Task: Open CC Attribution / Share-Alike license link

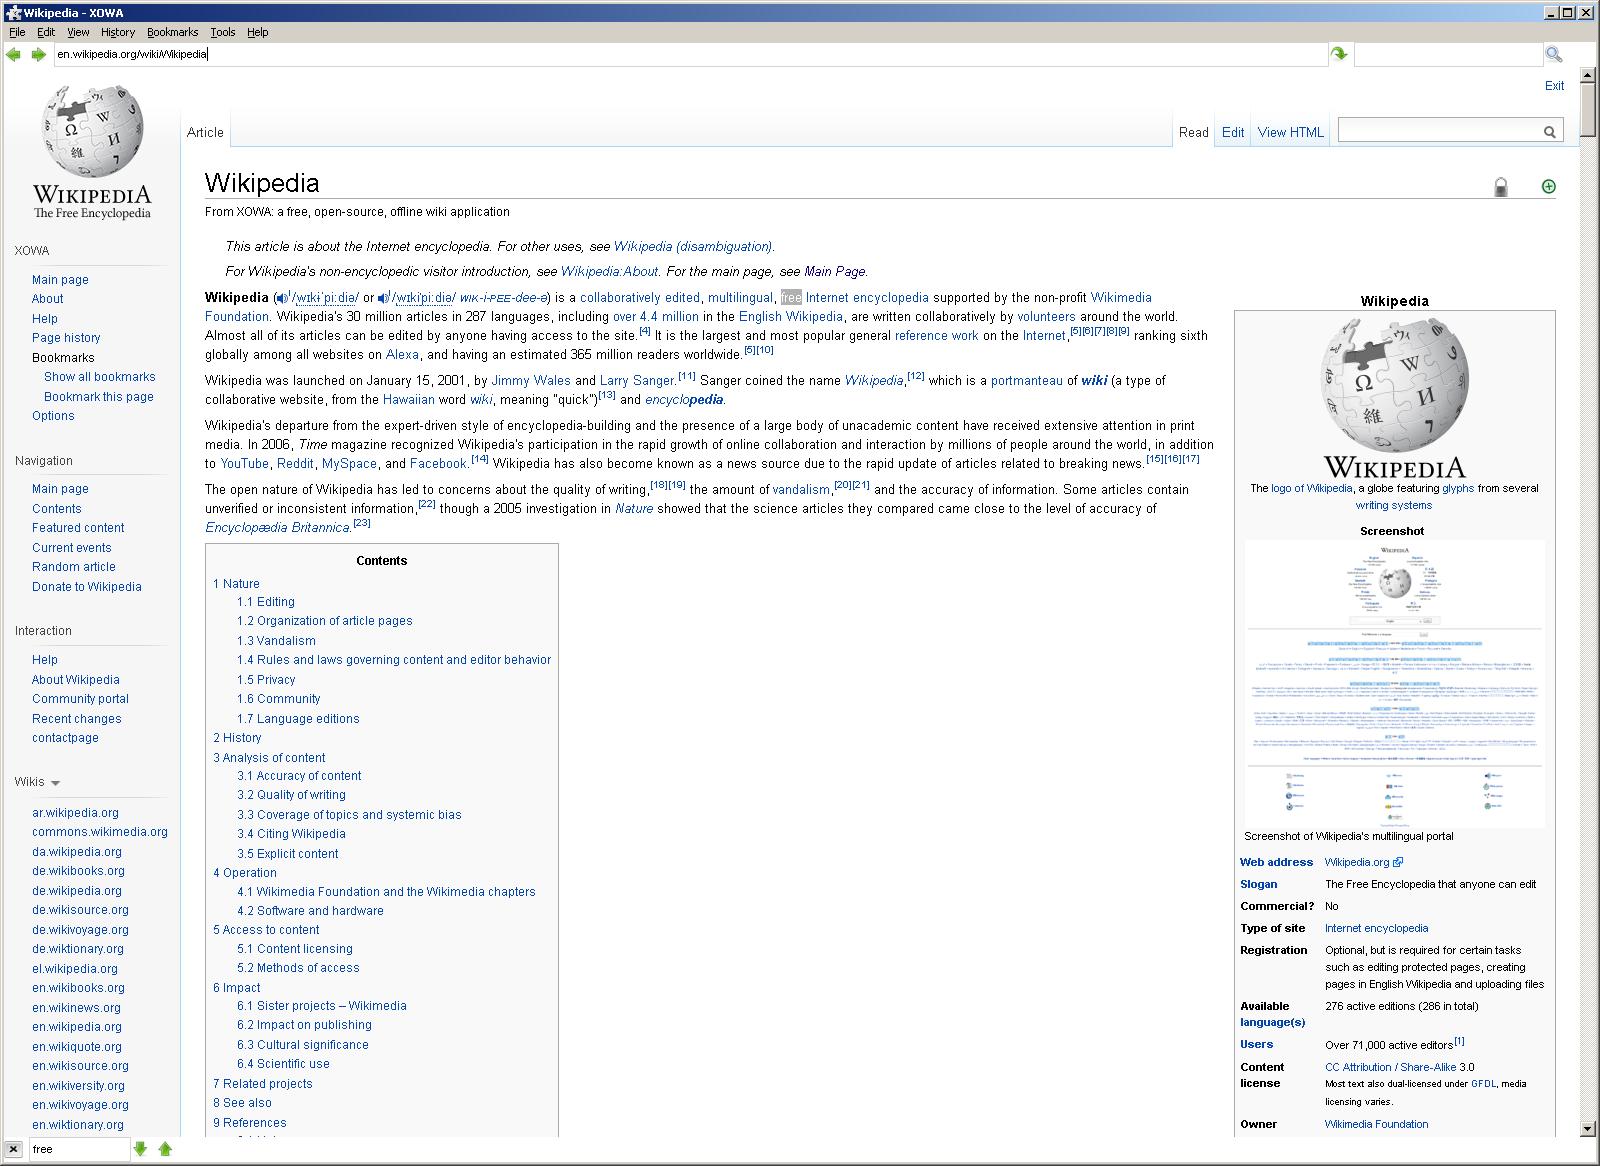Action: point(1390,1068)
